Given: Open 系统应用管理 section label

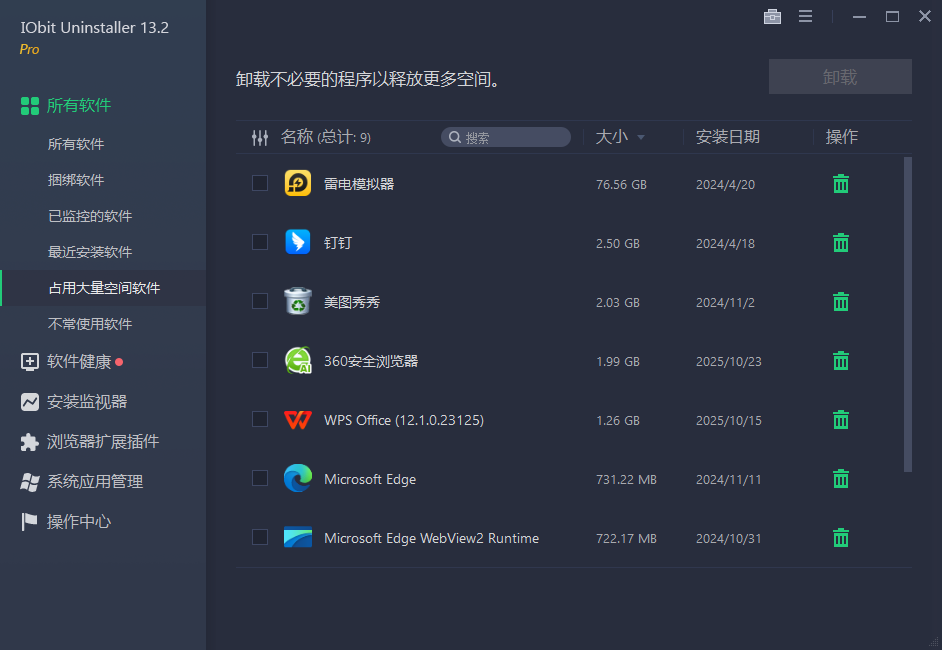Looking at the screenshot, I should [95, 482].
